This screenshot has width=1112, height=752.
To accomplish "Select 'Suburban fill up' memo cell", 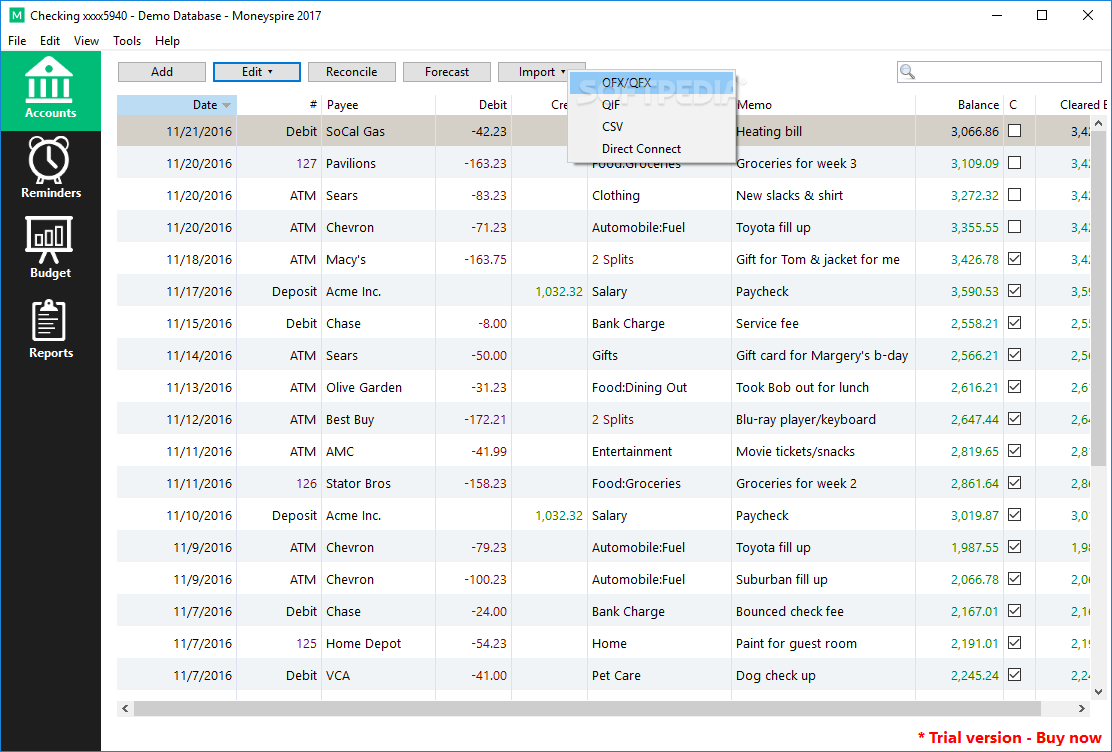I will pyautogui.click(x=823, y=580).
